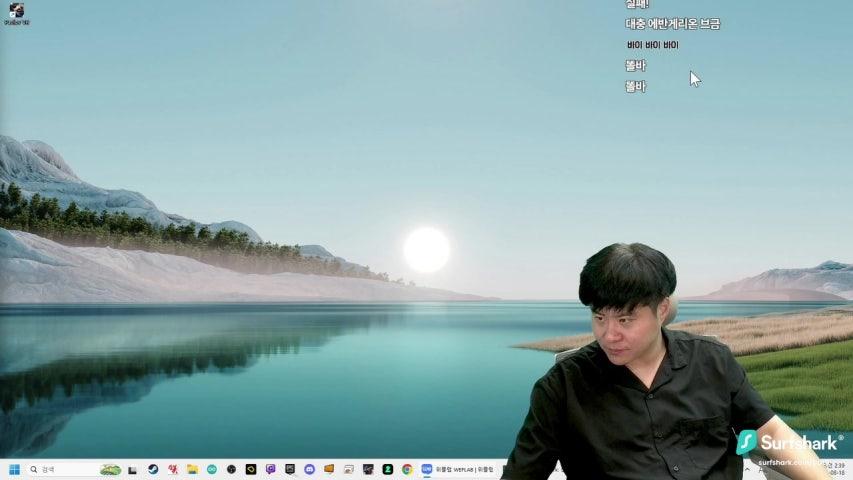Open the landscape search highlight image
Screen dimensions: 853x480
pyautogui.click(x=110, y=469)
